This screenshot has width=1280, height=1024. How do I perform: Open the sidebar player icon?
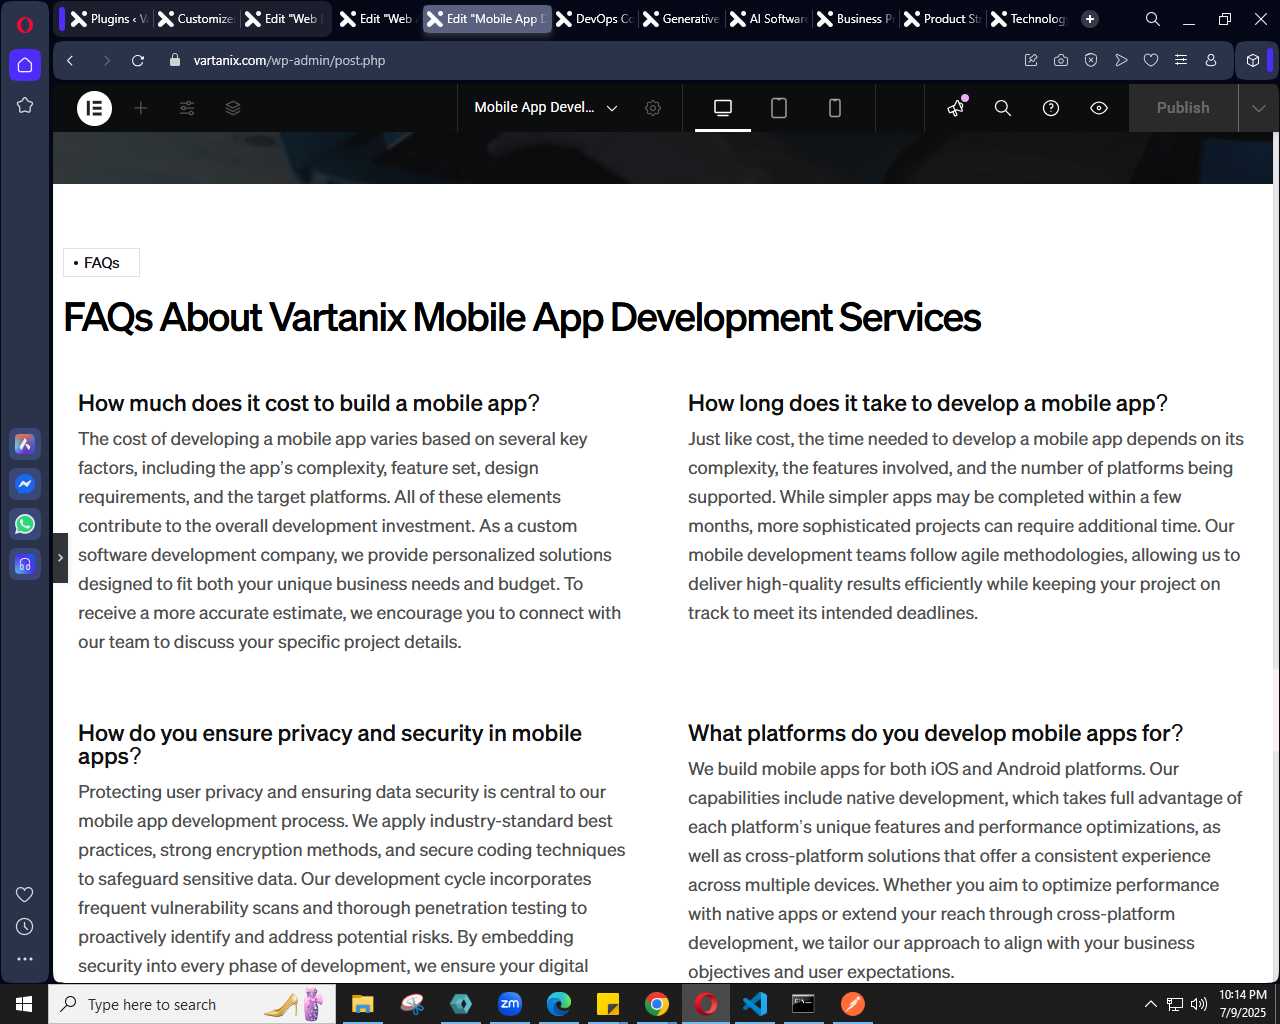click(x=25, y=564)
